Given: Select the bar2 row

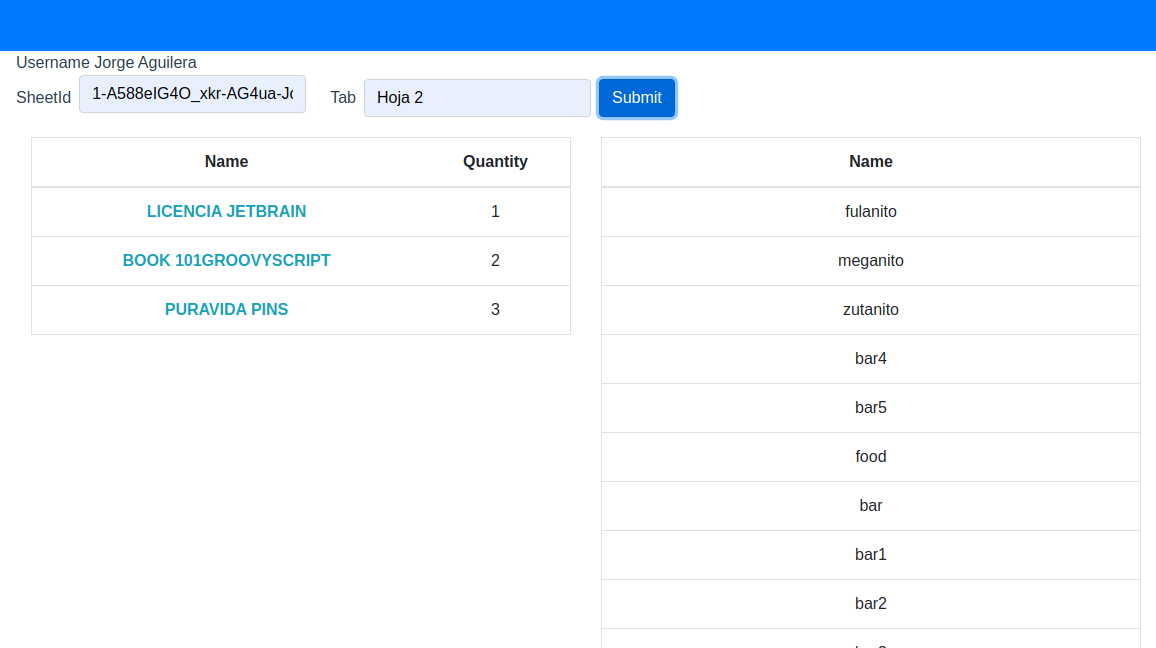Looking at the screenshot, I should [870, 604].
